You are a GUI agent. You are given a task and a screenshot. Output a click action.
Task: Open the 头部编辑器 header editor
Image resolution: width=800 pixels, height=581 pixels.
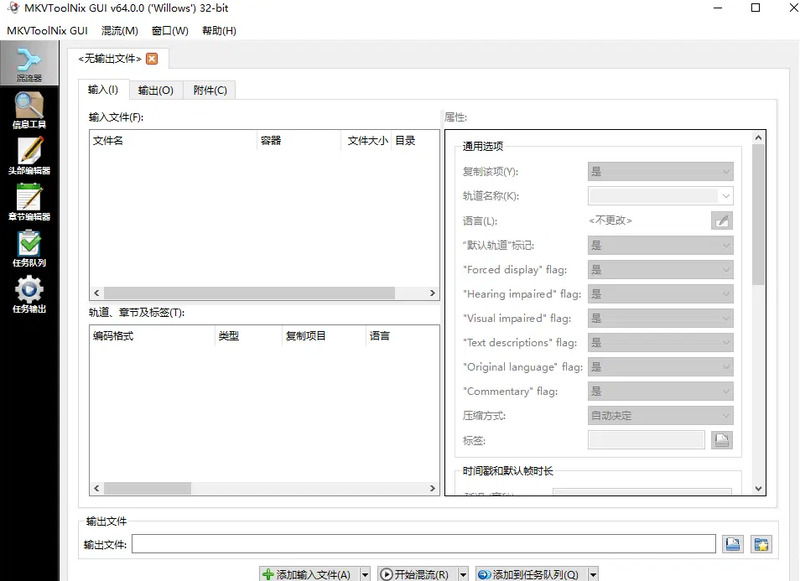click(29, 155)
